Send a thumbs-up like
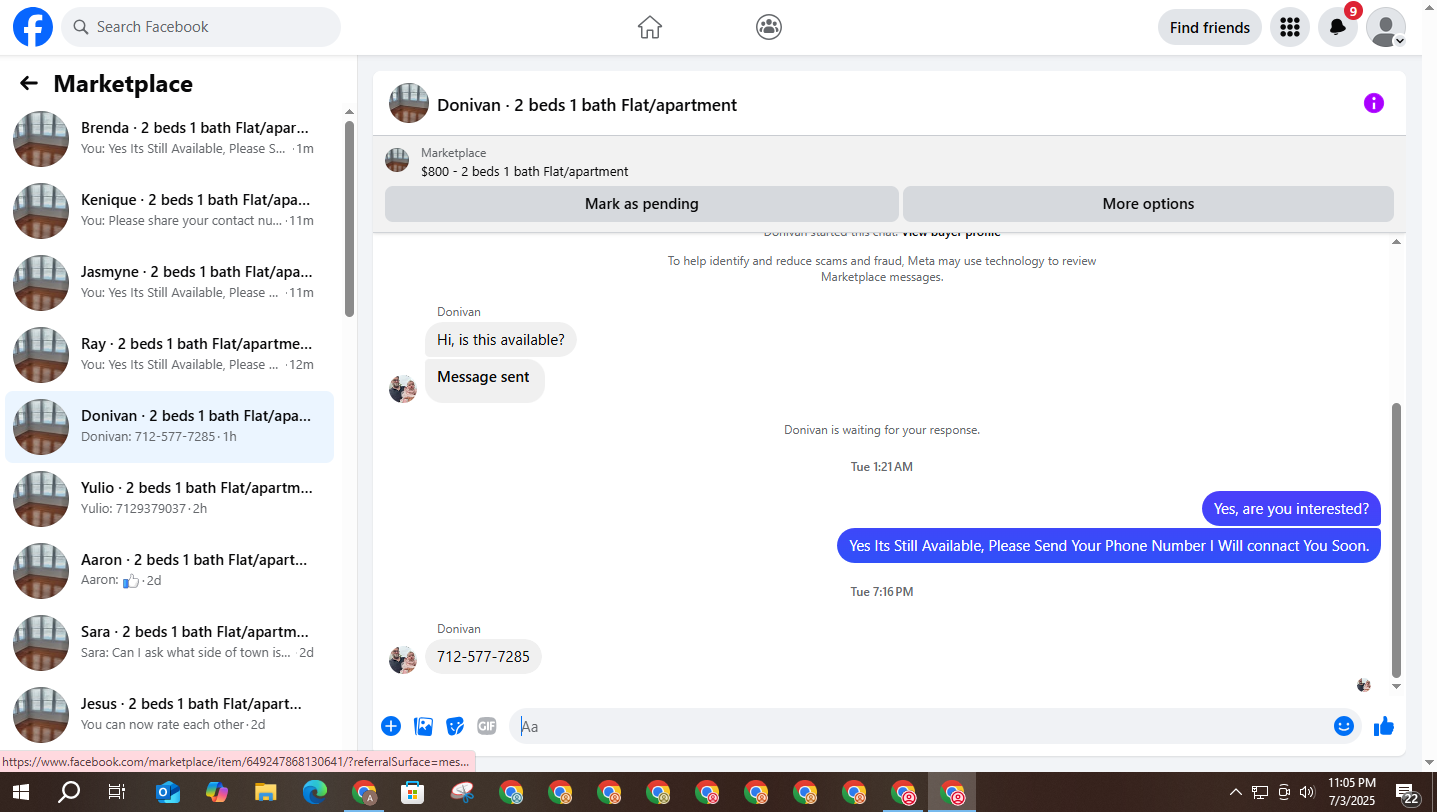The image size is (1437, 812). 1384,726
